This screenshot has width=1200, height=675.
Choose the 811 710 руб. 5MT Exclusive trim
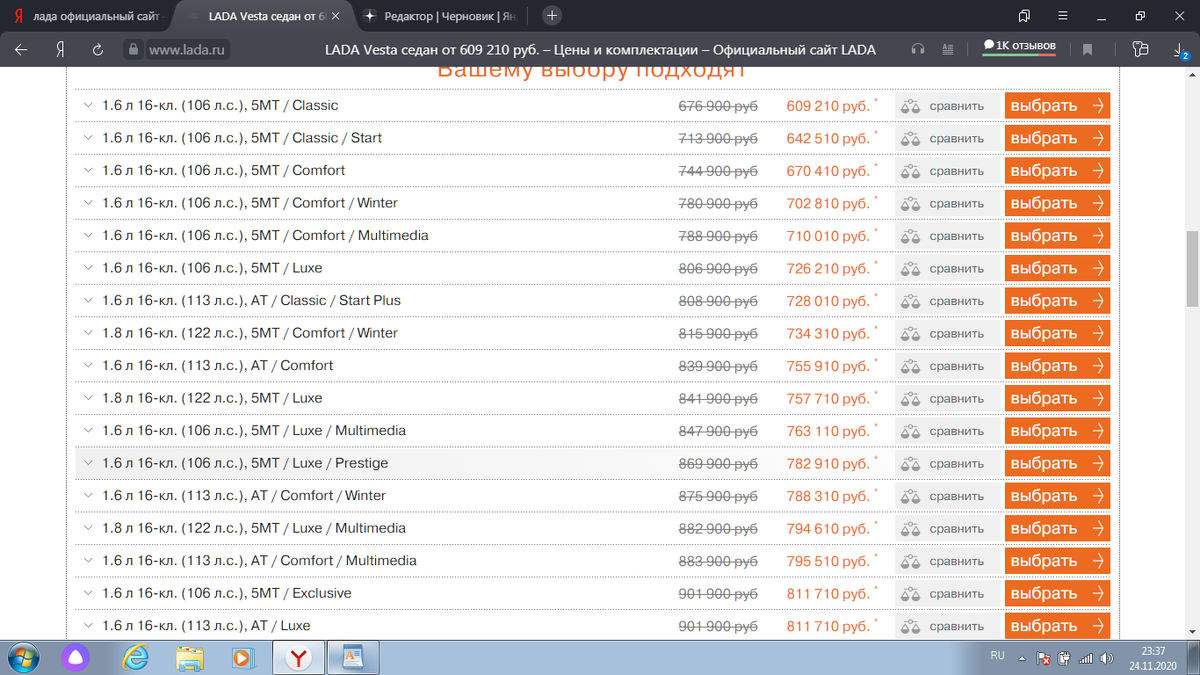(1057, 593)
